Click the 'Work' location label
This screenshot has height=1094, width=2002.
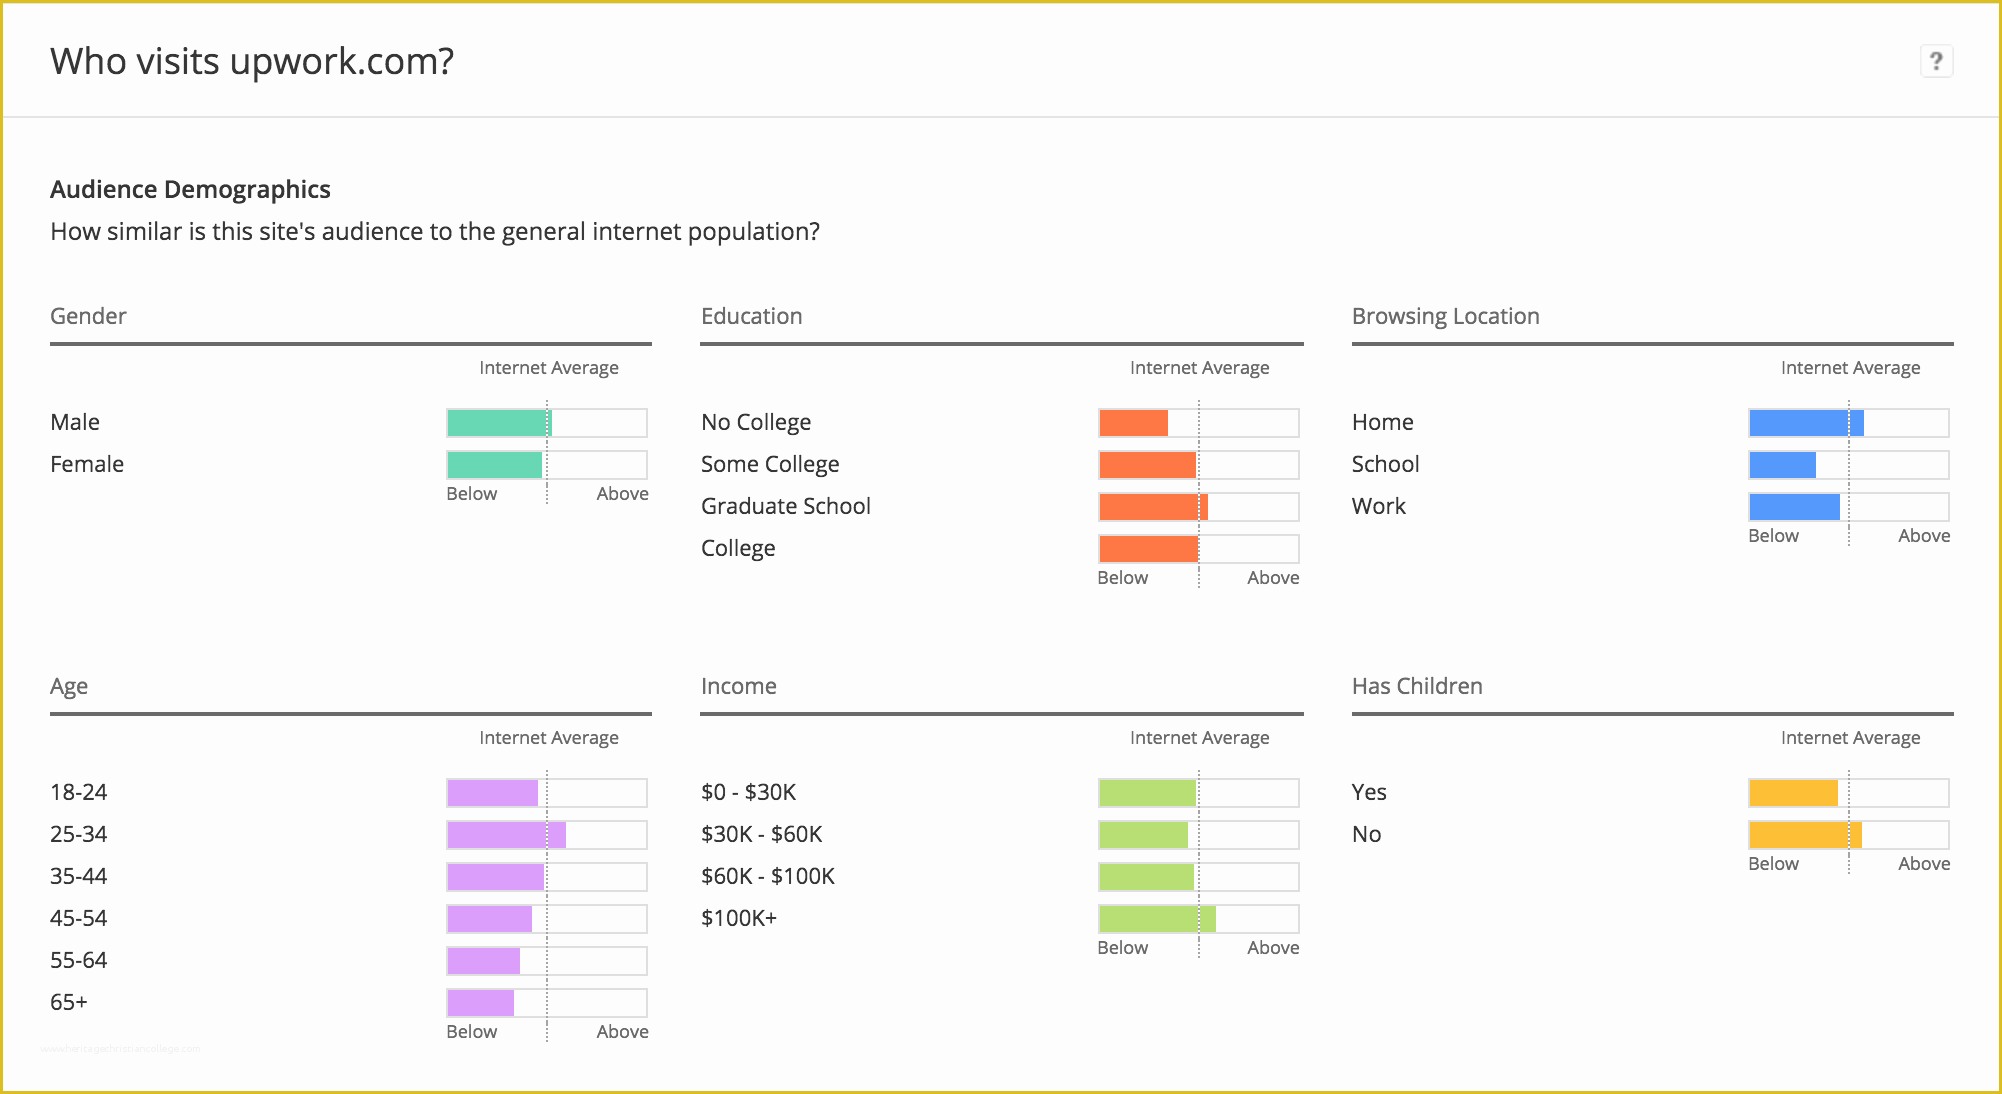click(1379, 506)
